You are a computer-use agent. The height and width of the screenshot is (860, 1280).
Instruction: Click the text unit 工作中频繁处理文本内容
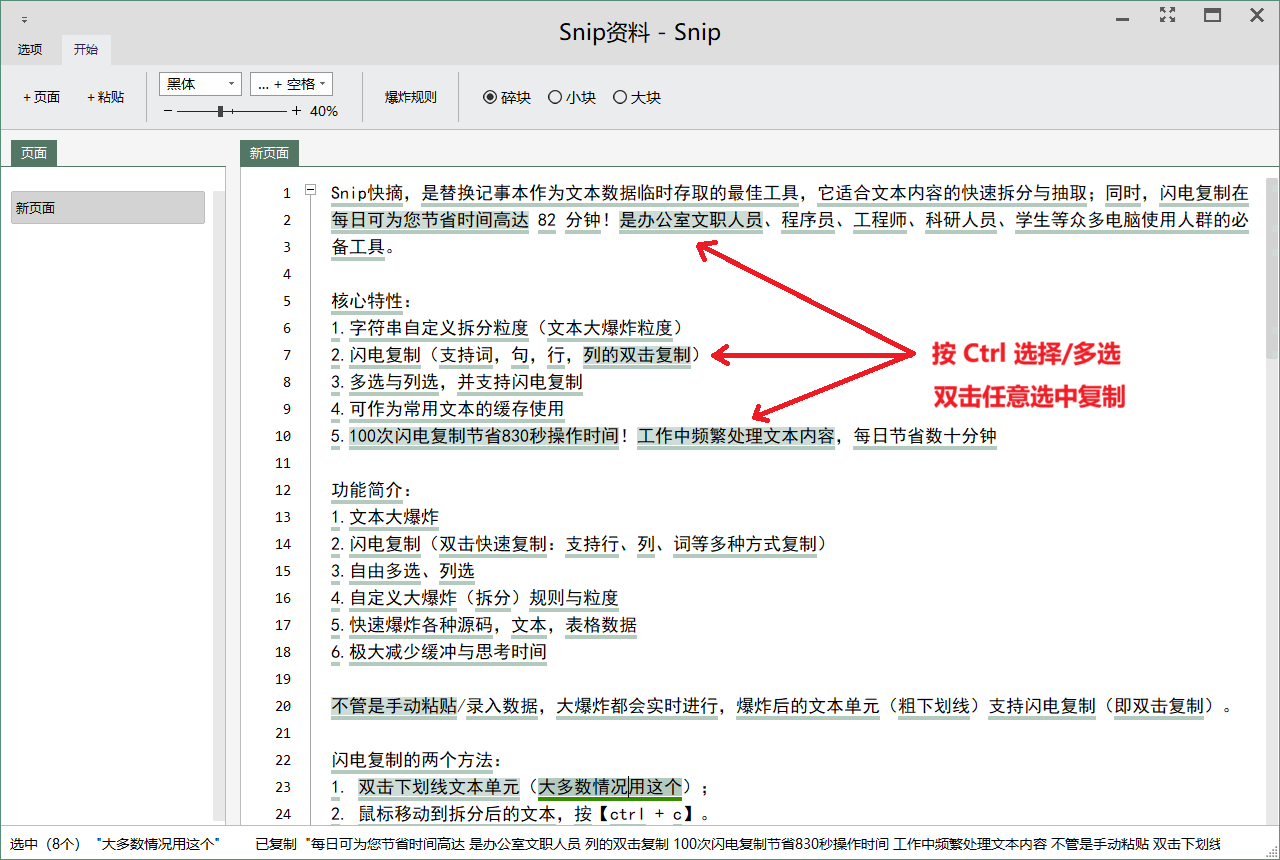[x=735, y=436]
